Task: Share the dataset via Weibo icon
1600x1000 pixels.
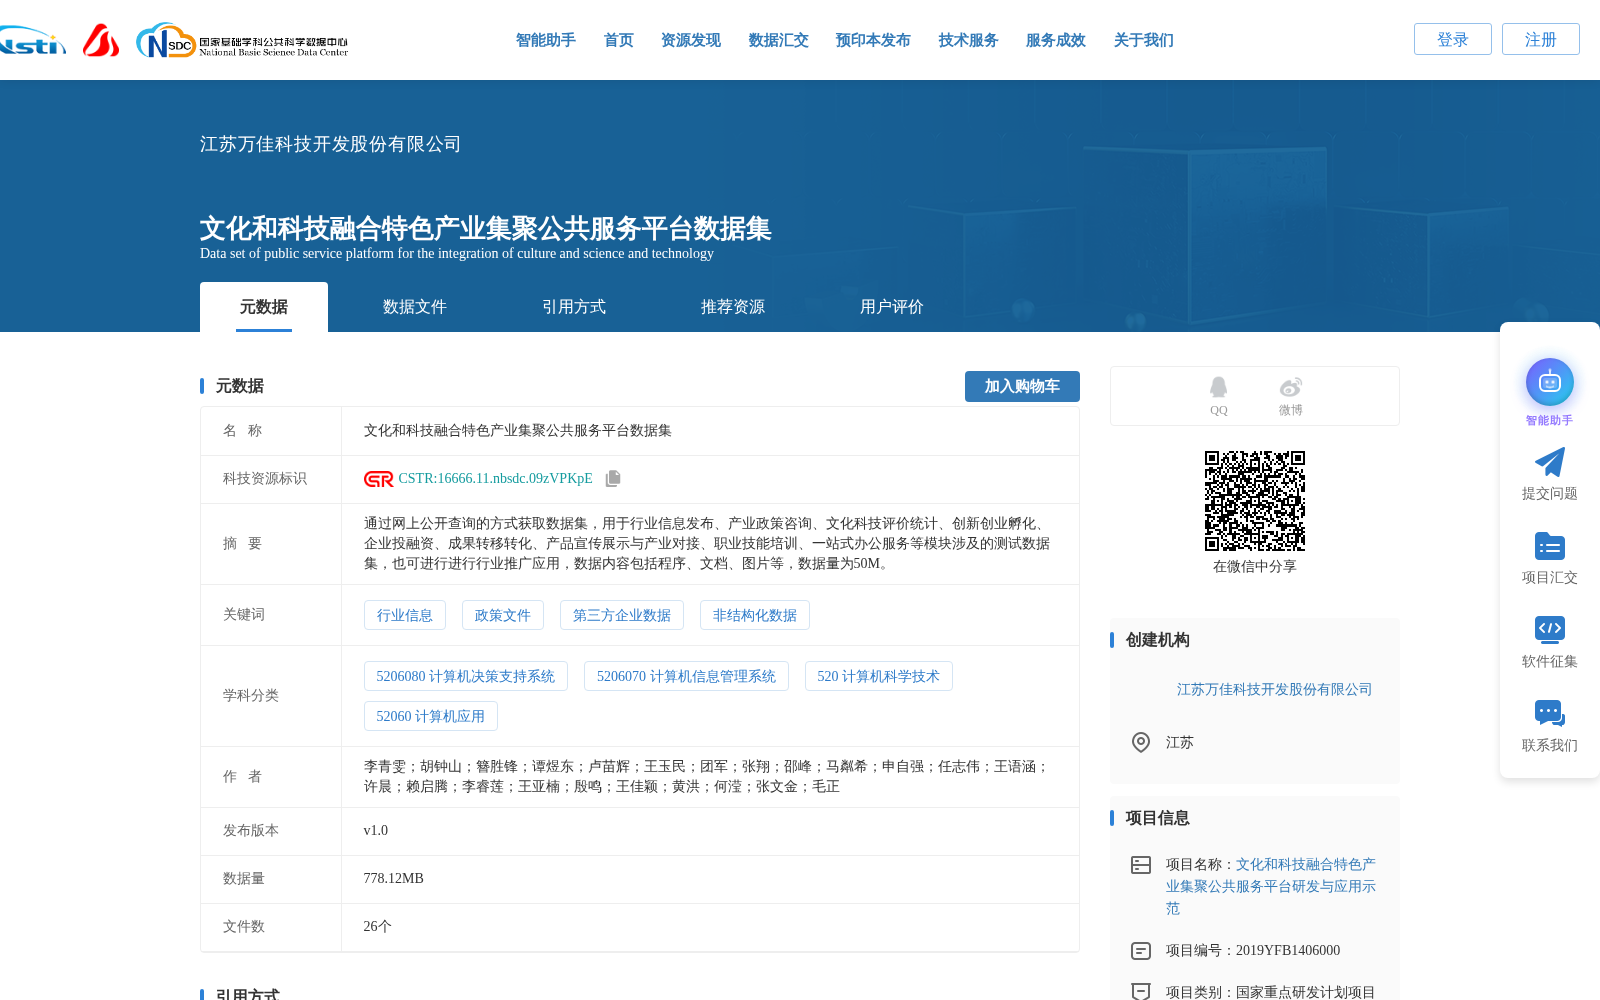Action: point(1291,388)
